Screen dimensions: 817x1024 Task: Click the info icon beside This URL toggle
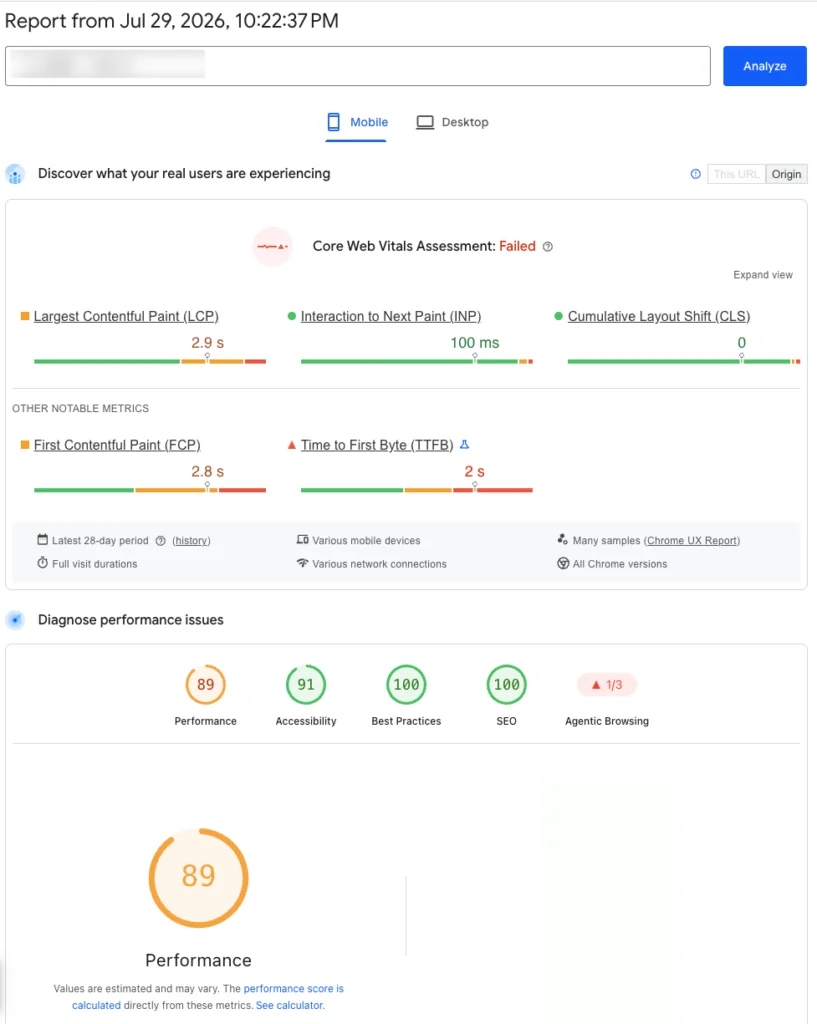pyautogui.click(x=696, y=174)
